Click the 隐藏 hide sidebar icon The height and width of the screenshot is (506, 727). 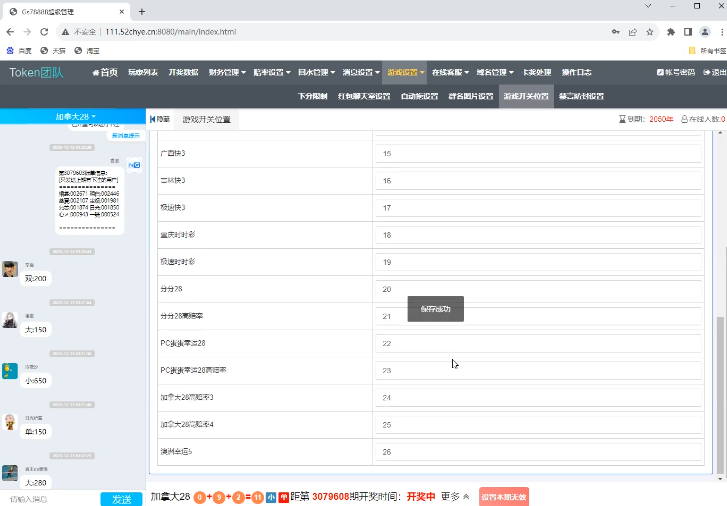coord(160,119)
